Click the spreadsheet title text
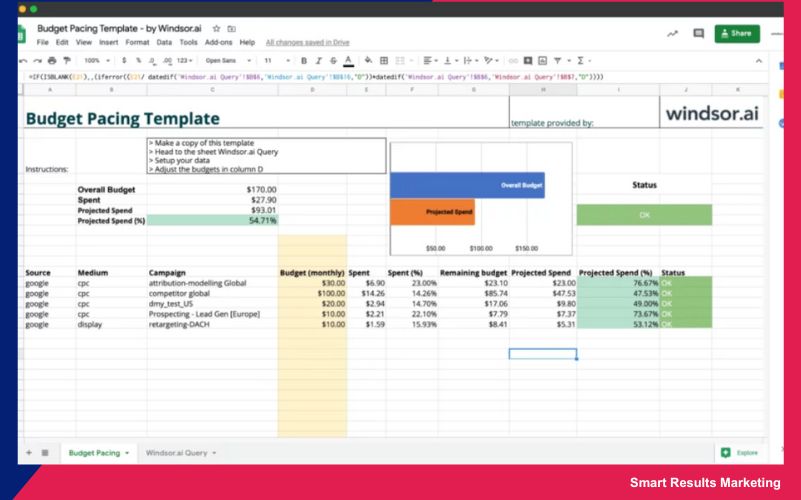Viewport: 801px width, 500px height. pyautogui.click(x=119, y=29)
